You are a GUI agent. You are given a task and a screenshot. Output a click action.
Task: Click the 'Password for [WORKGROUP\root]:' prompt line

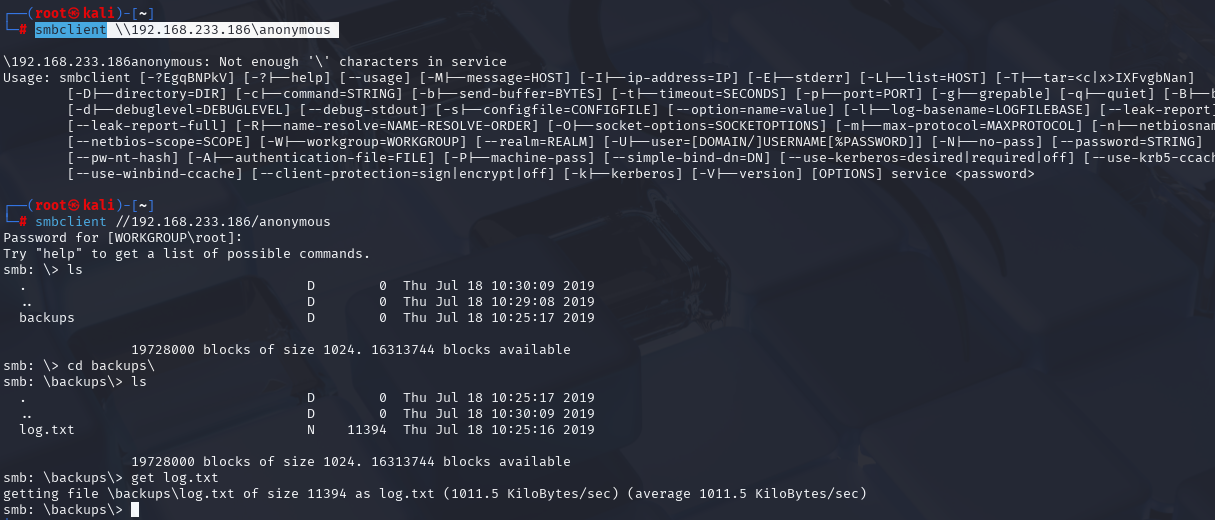[x=123, y=238]
